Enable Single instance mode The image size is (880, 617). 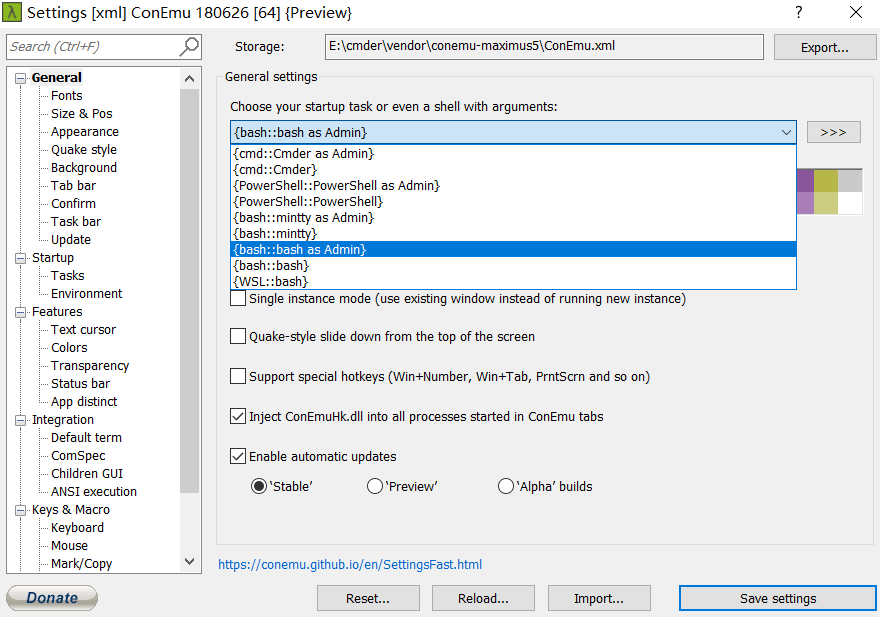point(238,298)
